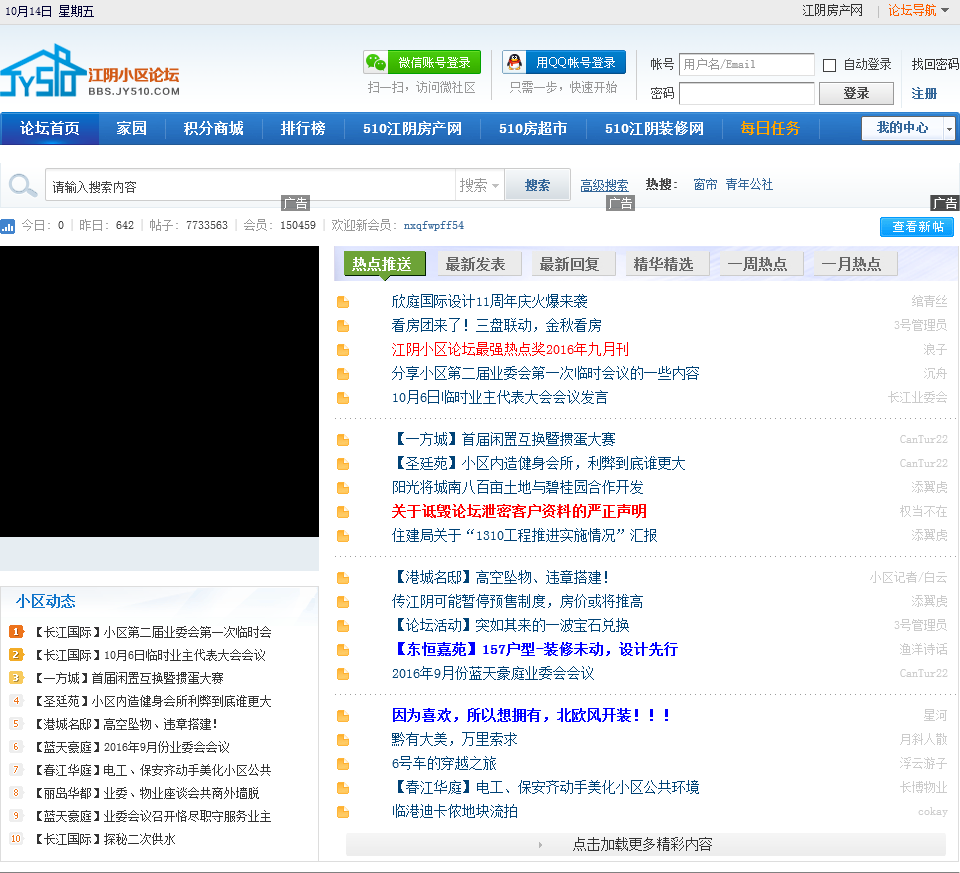
Task: Click hot search term 青年公社
Action: point(749,184)
